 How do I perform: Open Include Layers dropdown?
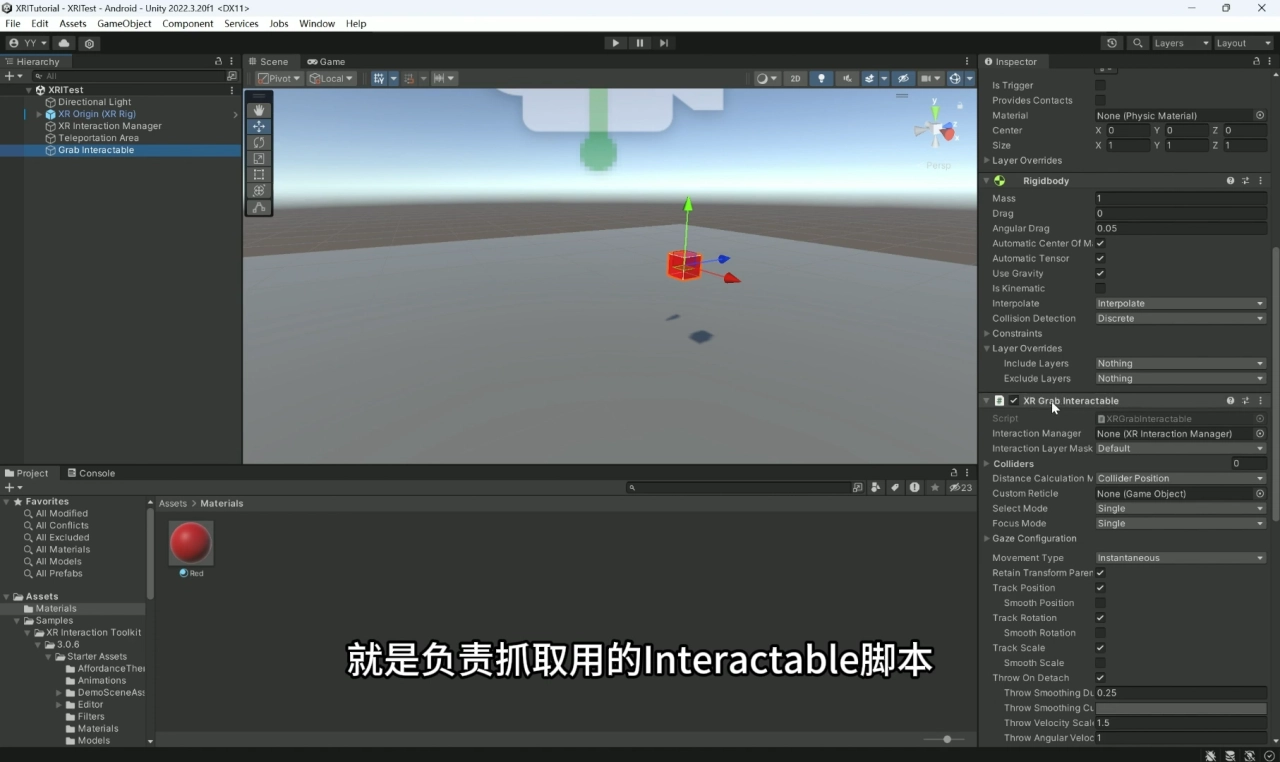(x=1180, y=363)
